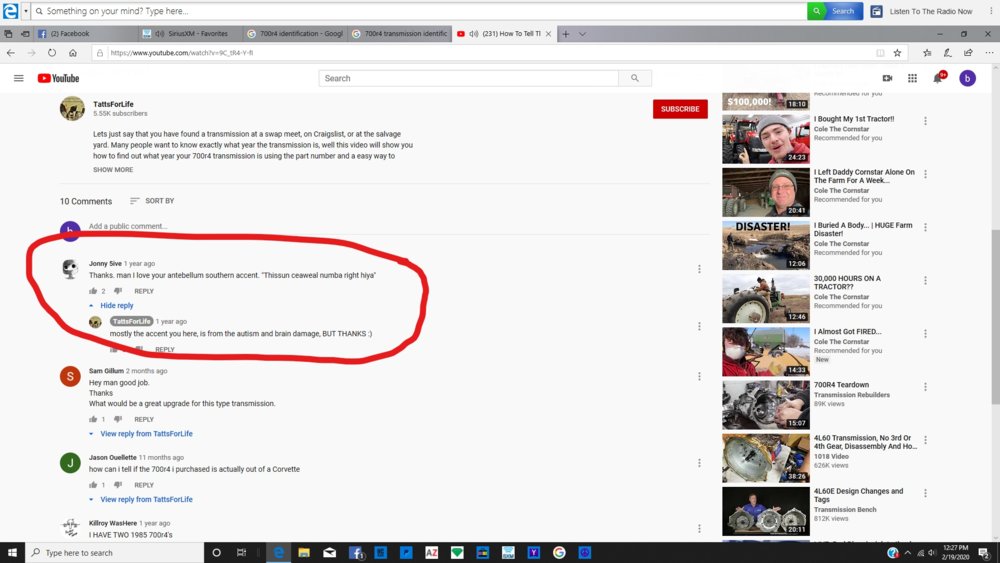
Task: Collapse replies with Hide reply
Action: point(116,306)
